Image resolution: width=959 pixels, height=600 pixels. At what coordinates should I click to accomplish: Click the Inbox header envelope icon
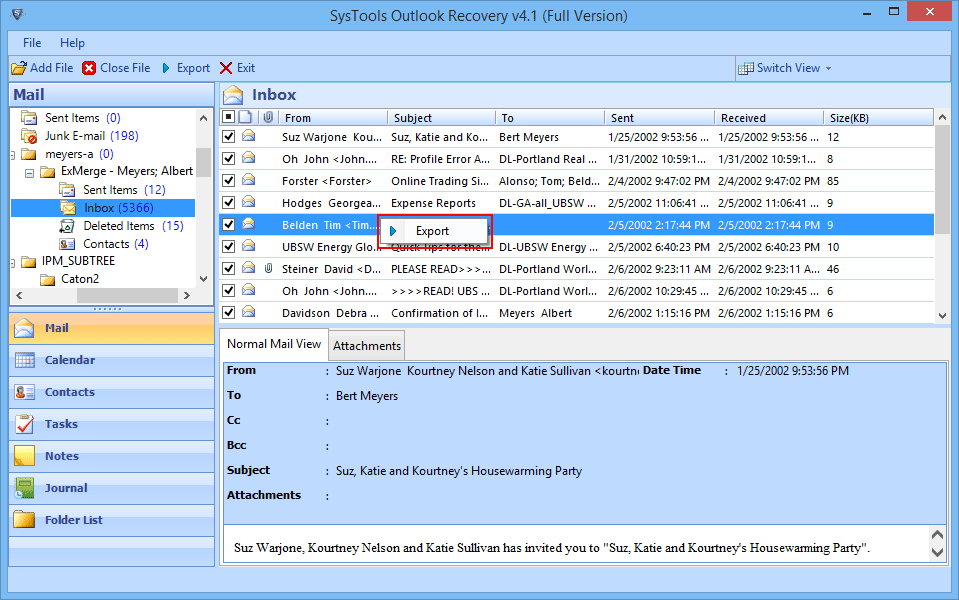click(233, 95)
